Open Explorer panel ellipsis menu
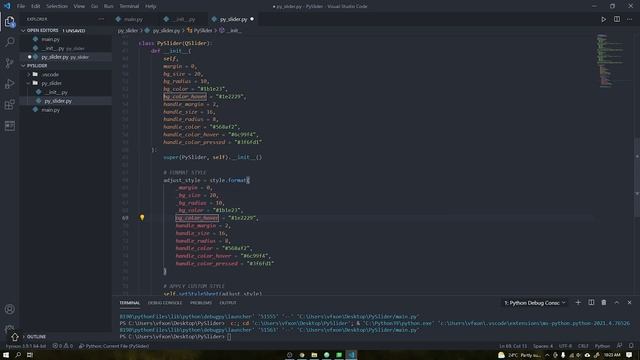 coord(101,19)
